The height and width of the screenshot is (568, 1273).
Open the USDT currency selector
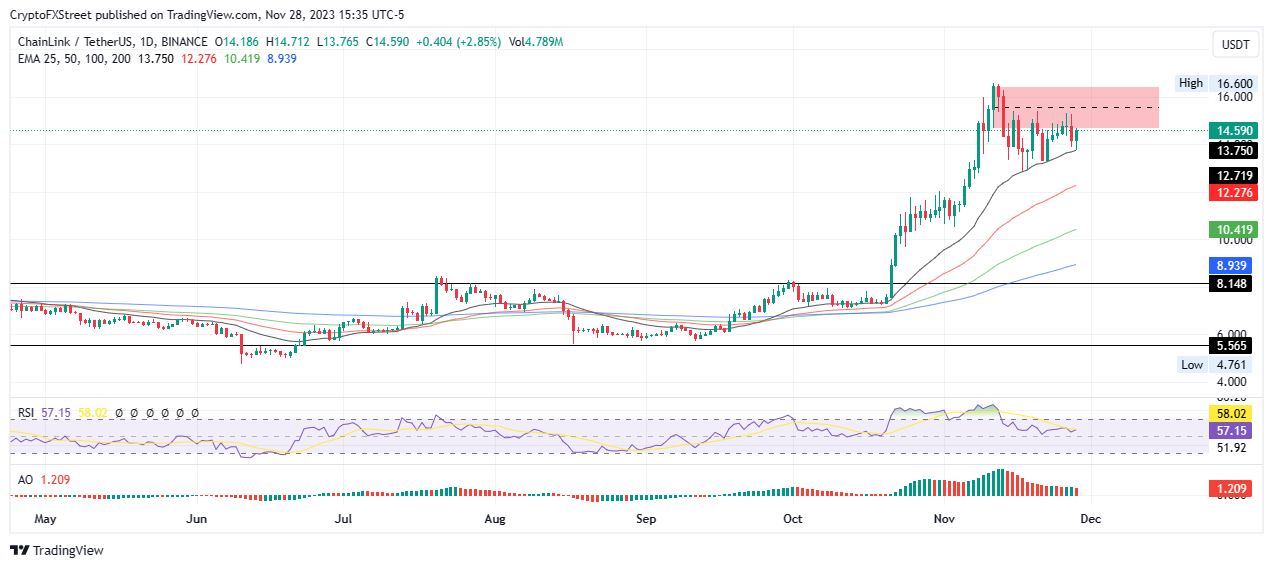coord(1235,45)
